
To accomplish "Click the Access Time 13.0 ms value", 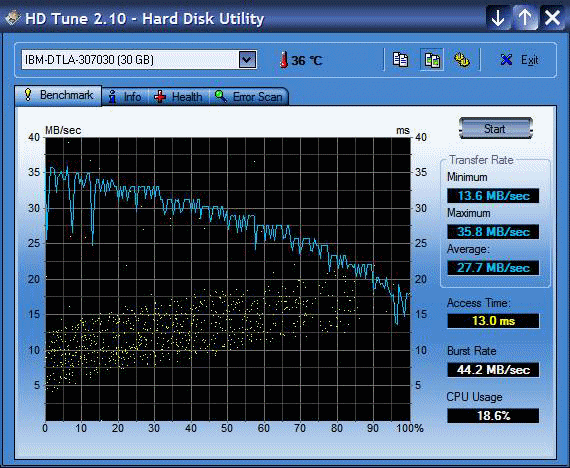I will pos(493,321).
